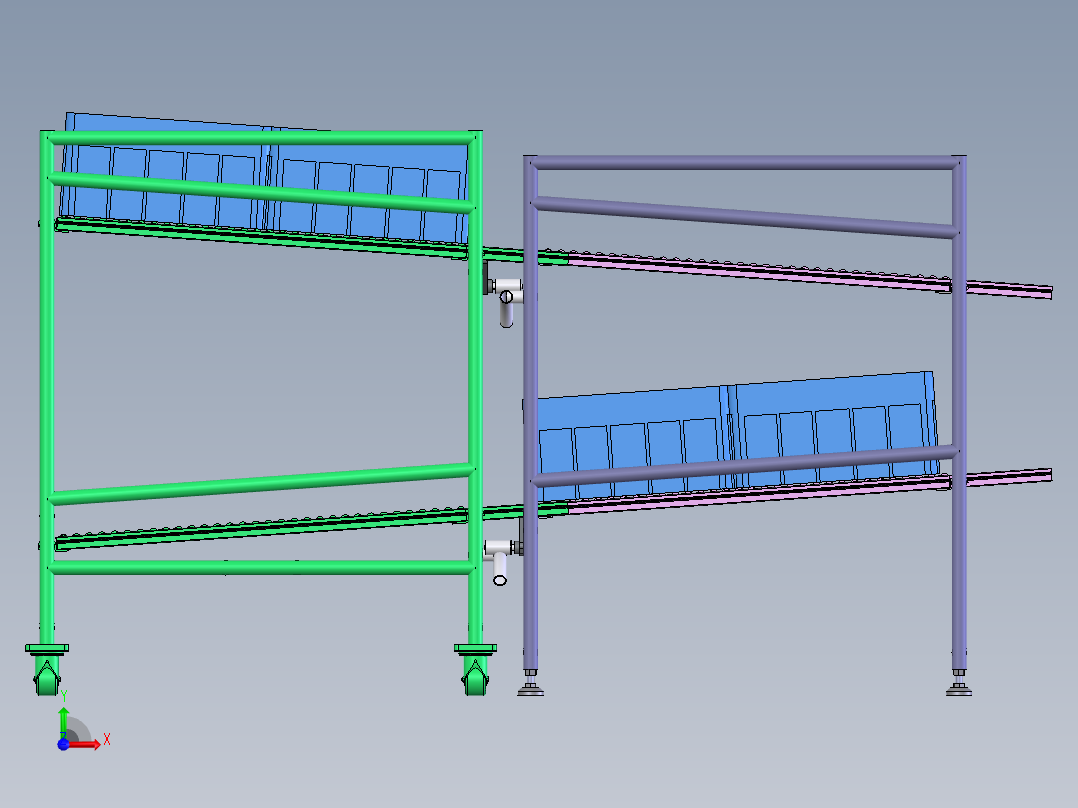Select the top horizontal bar of green frame

click(262, 138)
